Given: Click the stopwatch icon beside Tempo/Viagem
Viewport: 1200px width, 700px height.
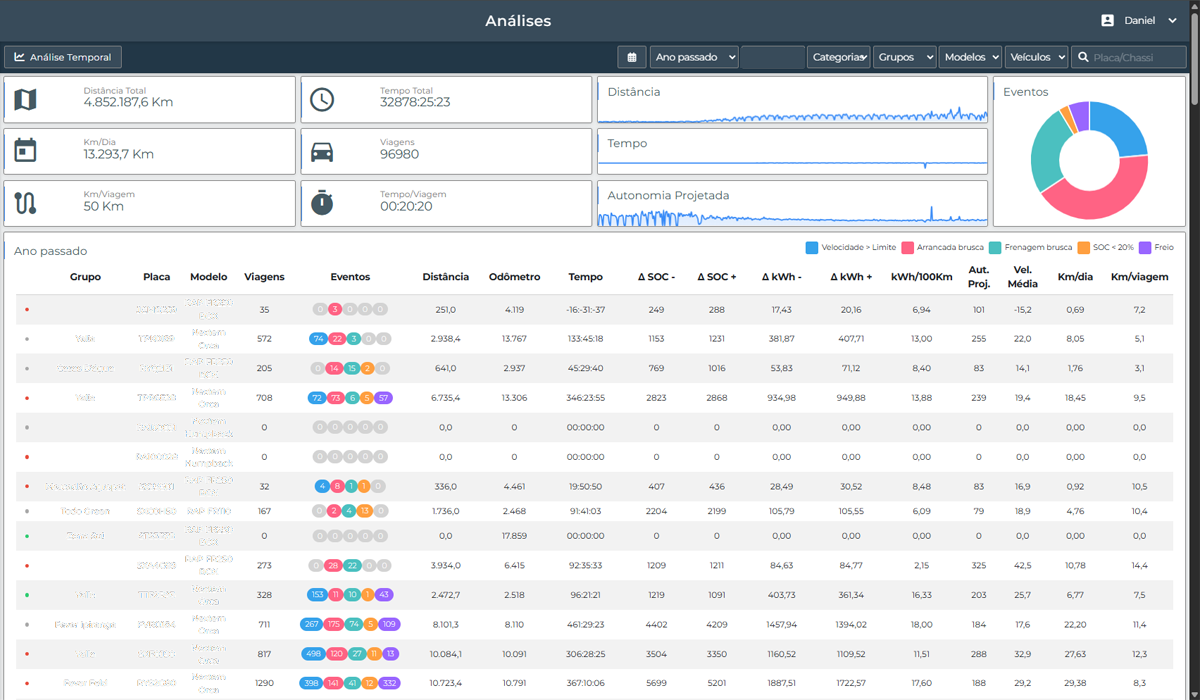Looking at the screenshot, I should (x=322, y=202).
